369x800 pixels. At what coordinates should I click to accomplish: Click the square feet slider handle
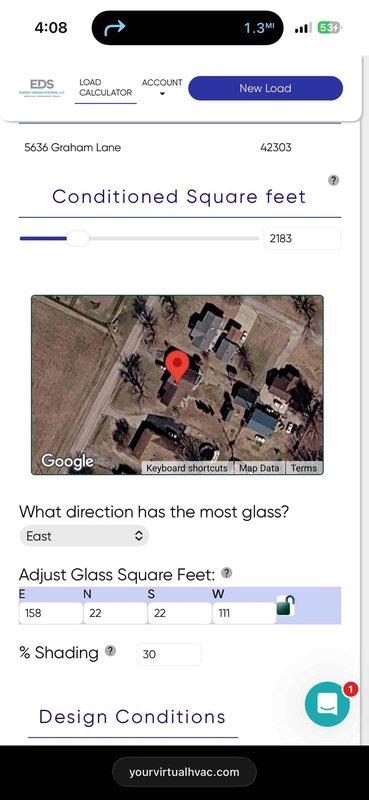coord(78,238)
